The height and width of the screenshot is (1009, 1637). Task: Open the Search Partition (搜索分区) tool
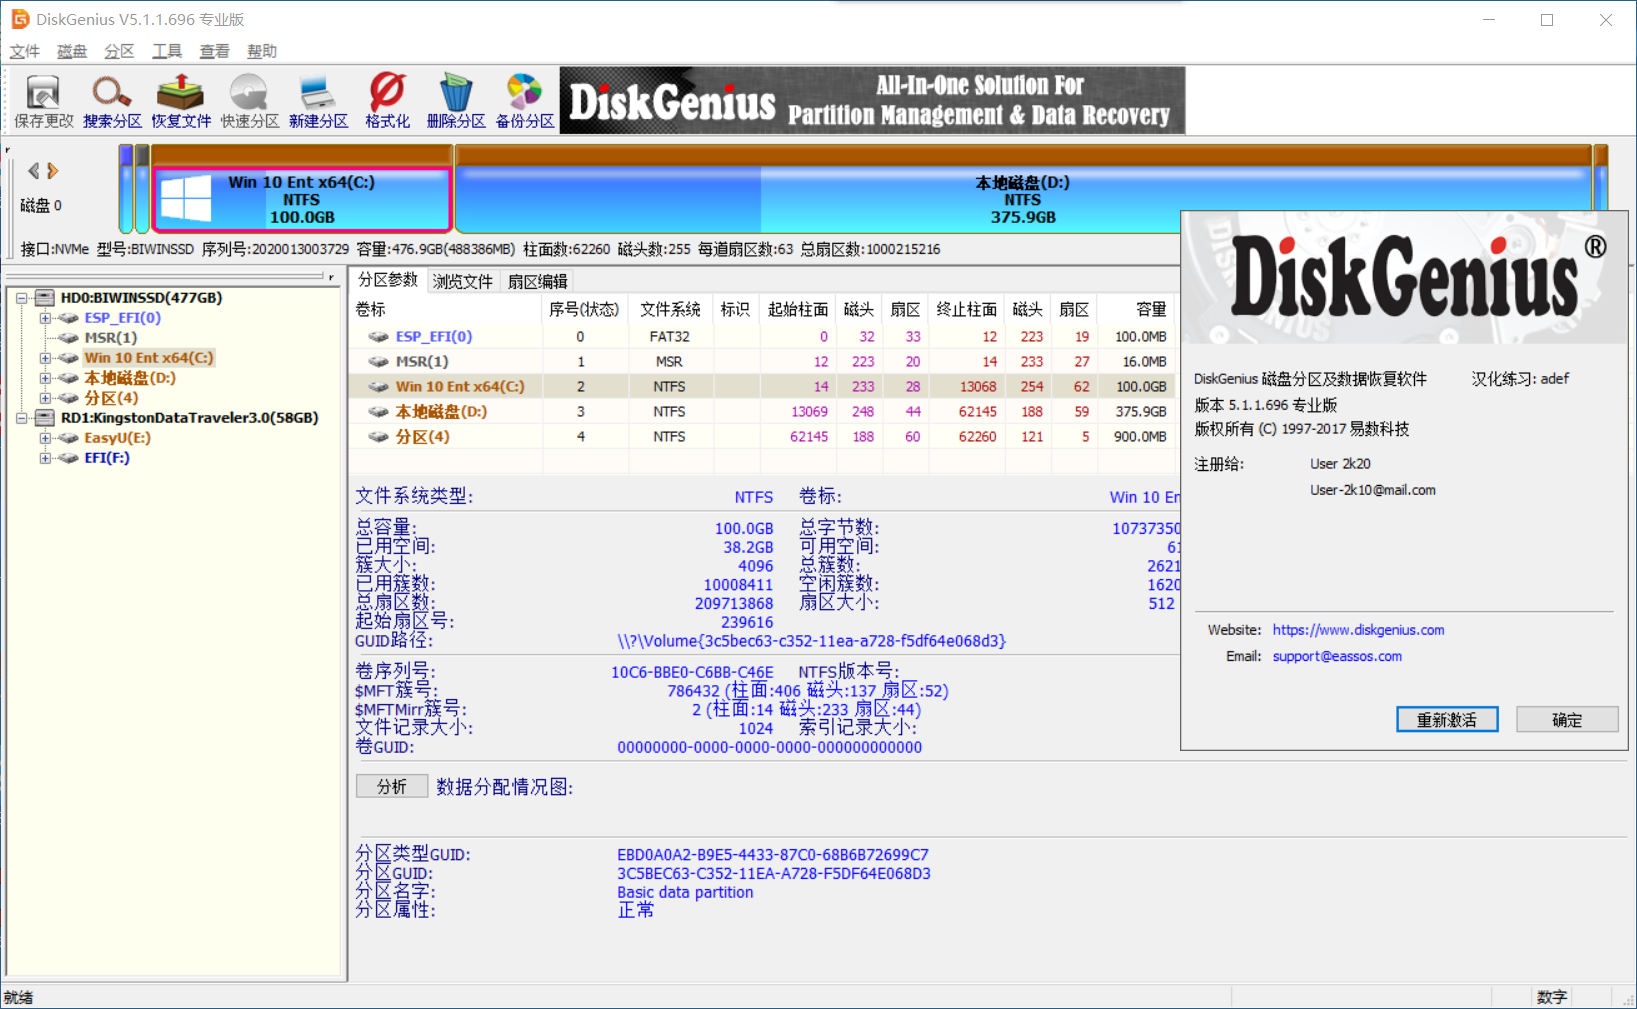click(x=112, y=101)
